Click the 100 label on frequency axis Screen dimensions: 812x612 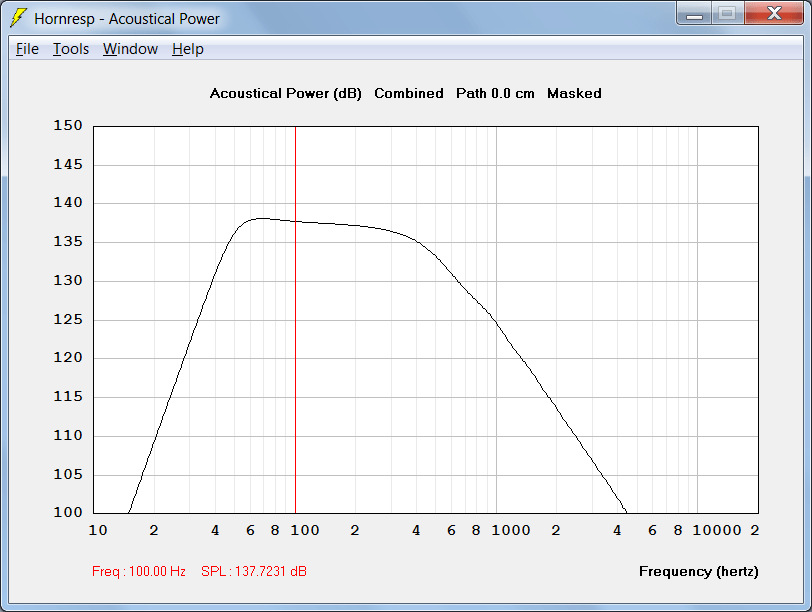[305, 531]
